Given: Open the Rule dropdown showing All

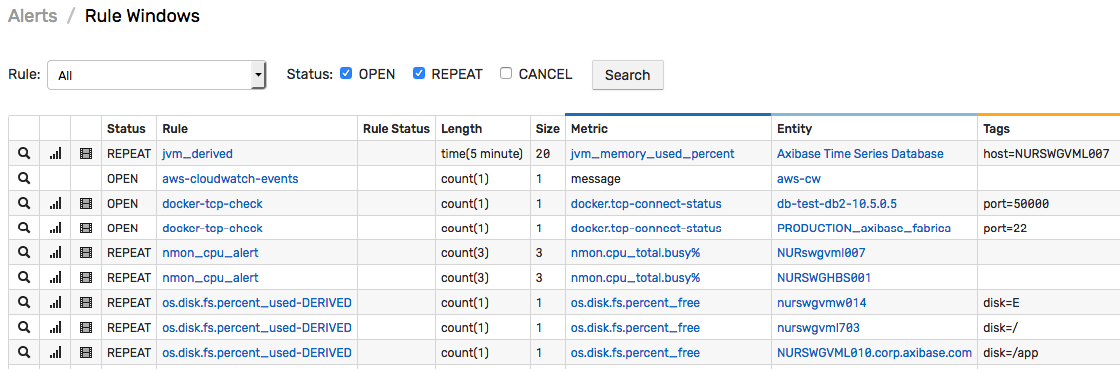Looking at the screenshot, I should (156, 75).
